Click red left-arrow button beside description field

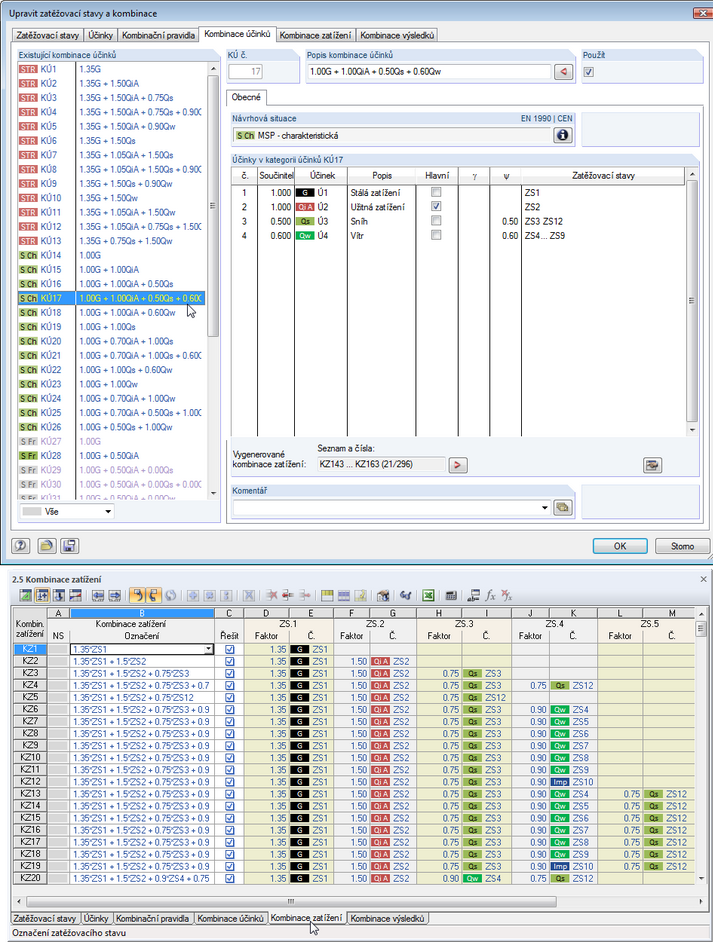pyautogui.click(x=563, y=72)
